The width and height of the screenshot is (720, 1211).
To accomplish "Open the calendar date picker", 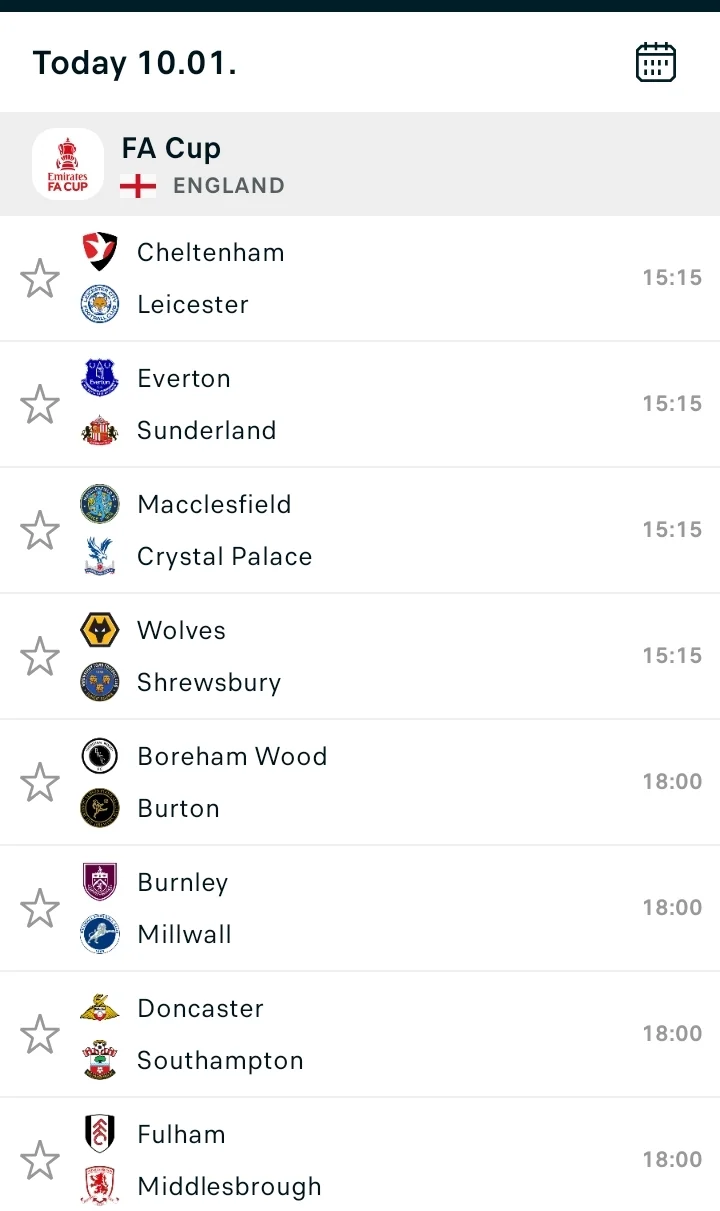I will click(x=656, y=62).
